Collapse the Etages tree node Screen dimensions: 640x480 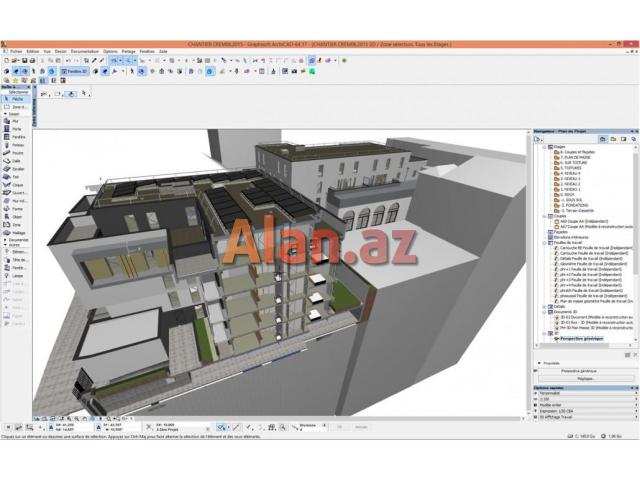coord(544,147)
